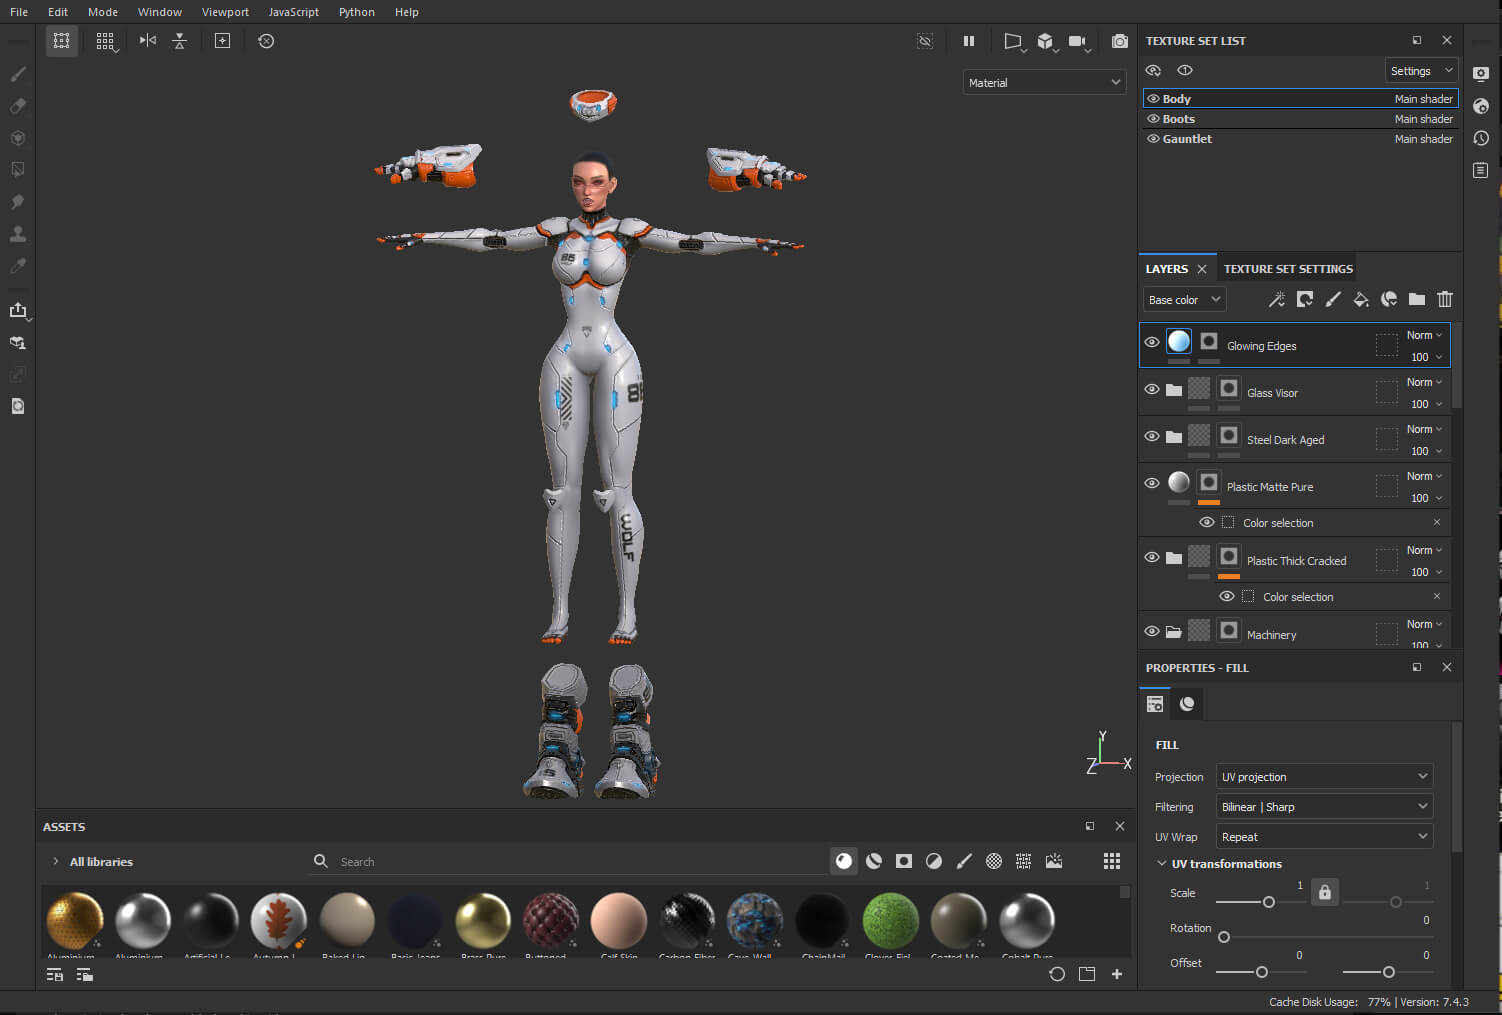Image resolution: width=1502 pixels, height=1015 pixels.
Task: Open the Viewport menu
Action: [x=225, y=12]
